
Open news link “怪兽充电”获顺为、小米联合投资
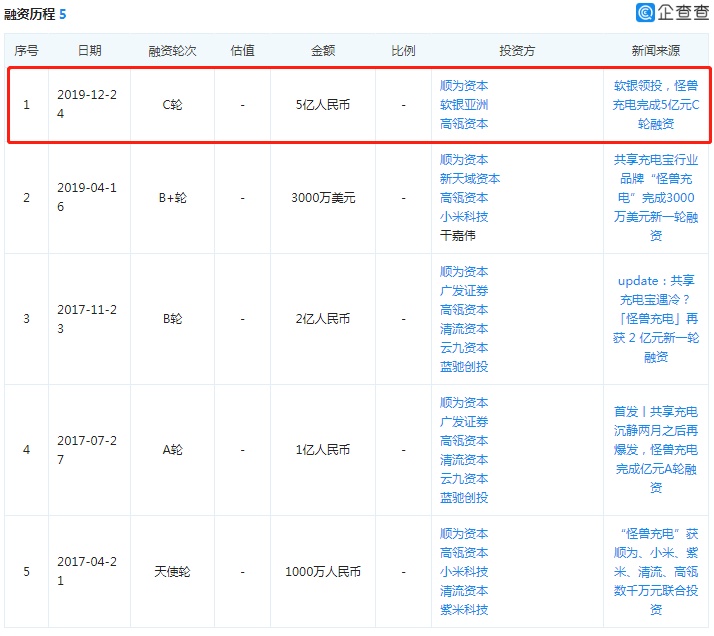[x=656, y=572]
